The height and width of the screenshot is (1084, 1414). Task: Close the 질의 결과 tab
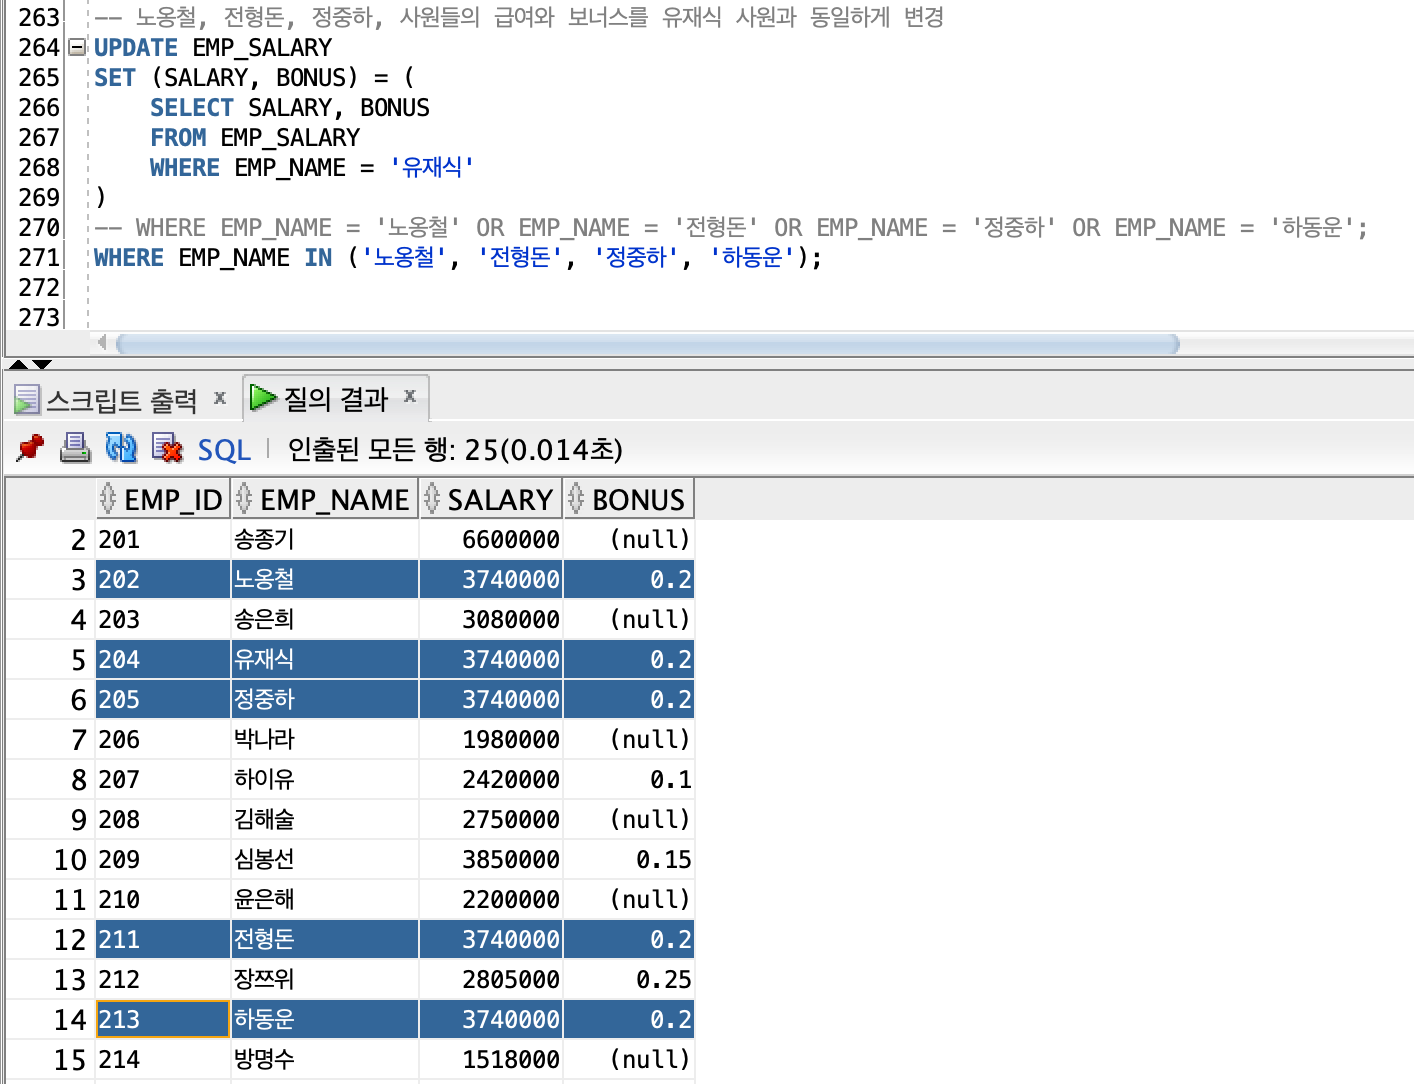[x=410, y=396]
